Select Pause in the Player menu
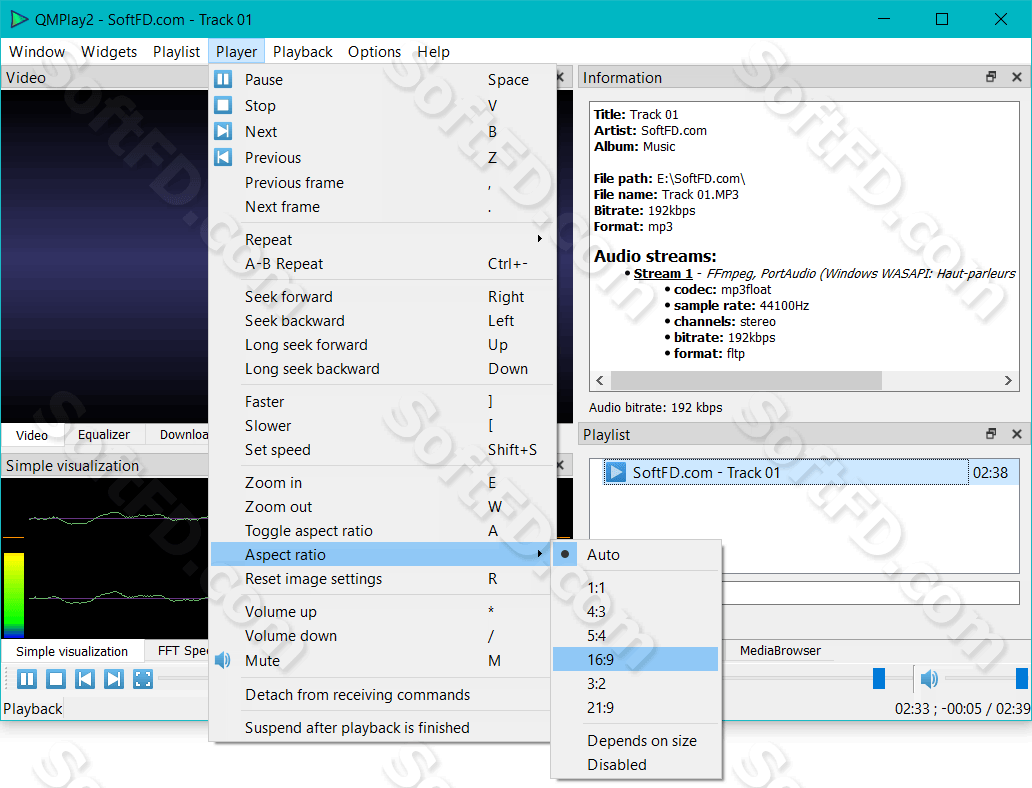The image size is (1032, 788). point(383,80)
